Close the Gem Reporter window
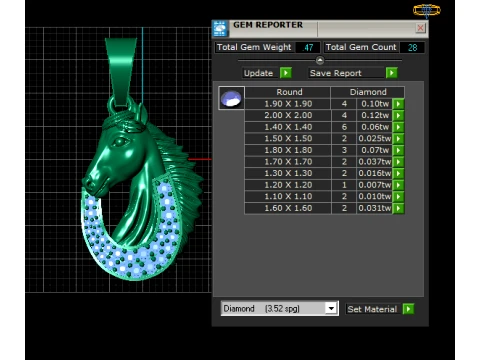The width and height of the screenshot is (480, 360). pos(420,28)
